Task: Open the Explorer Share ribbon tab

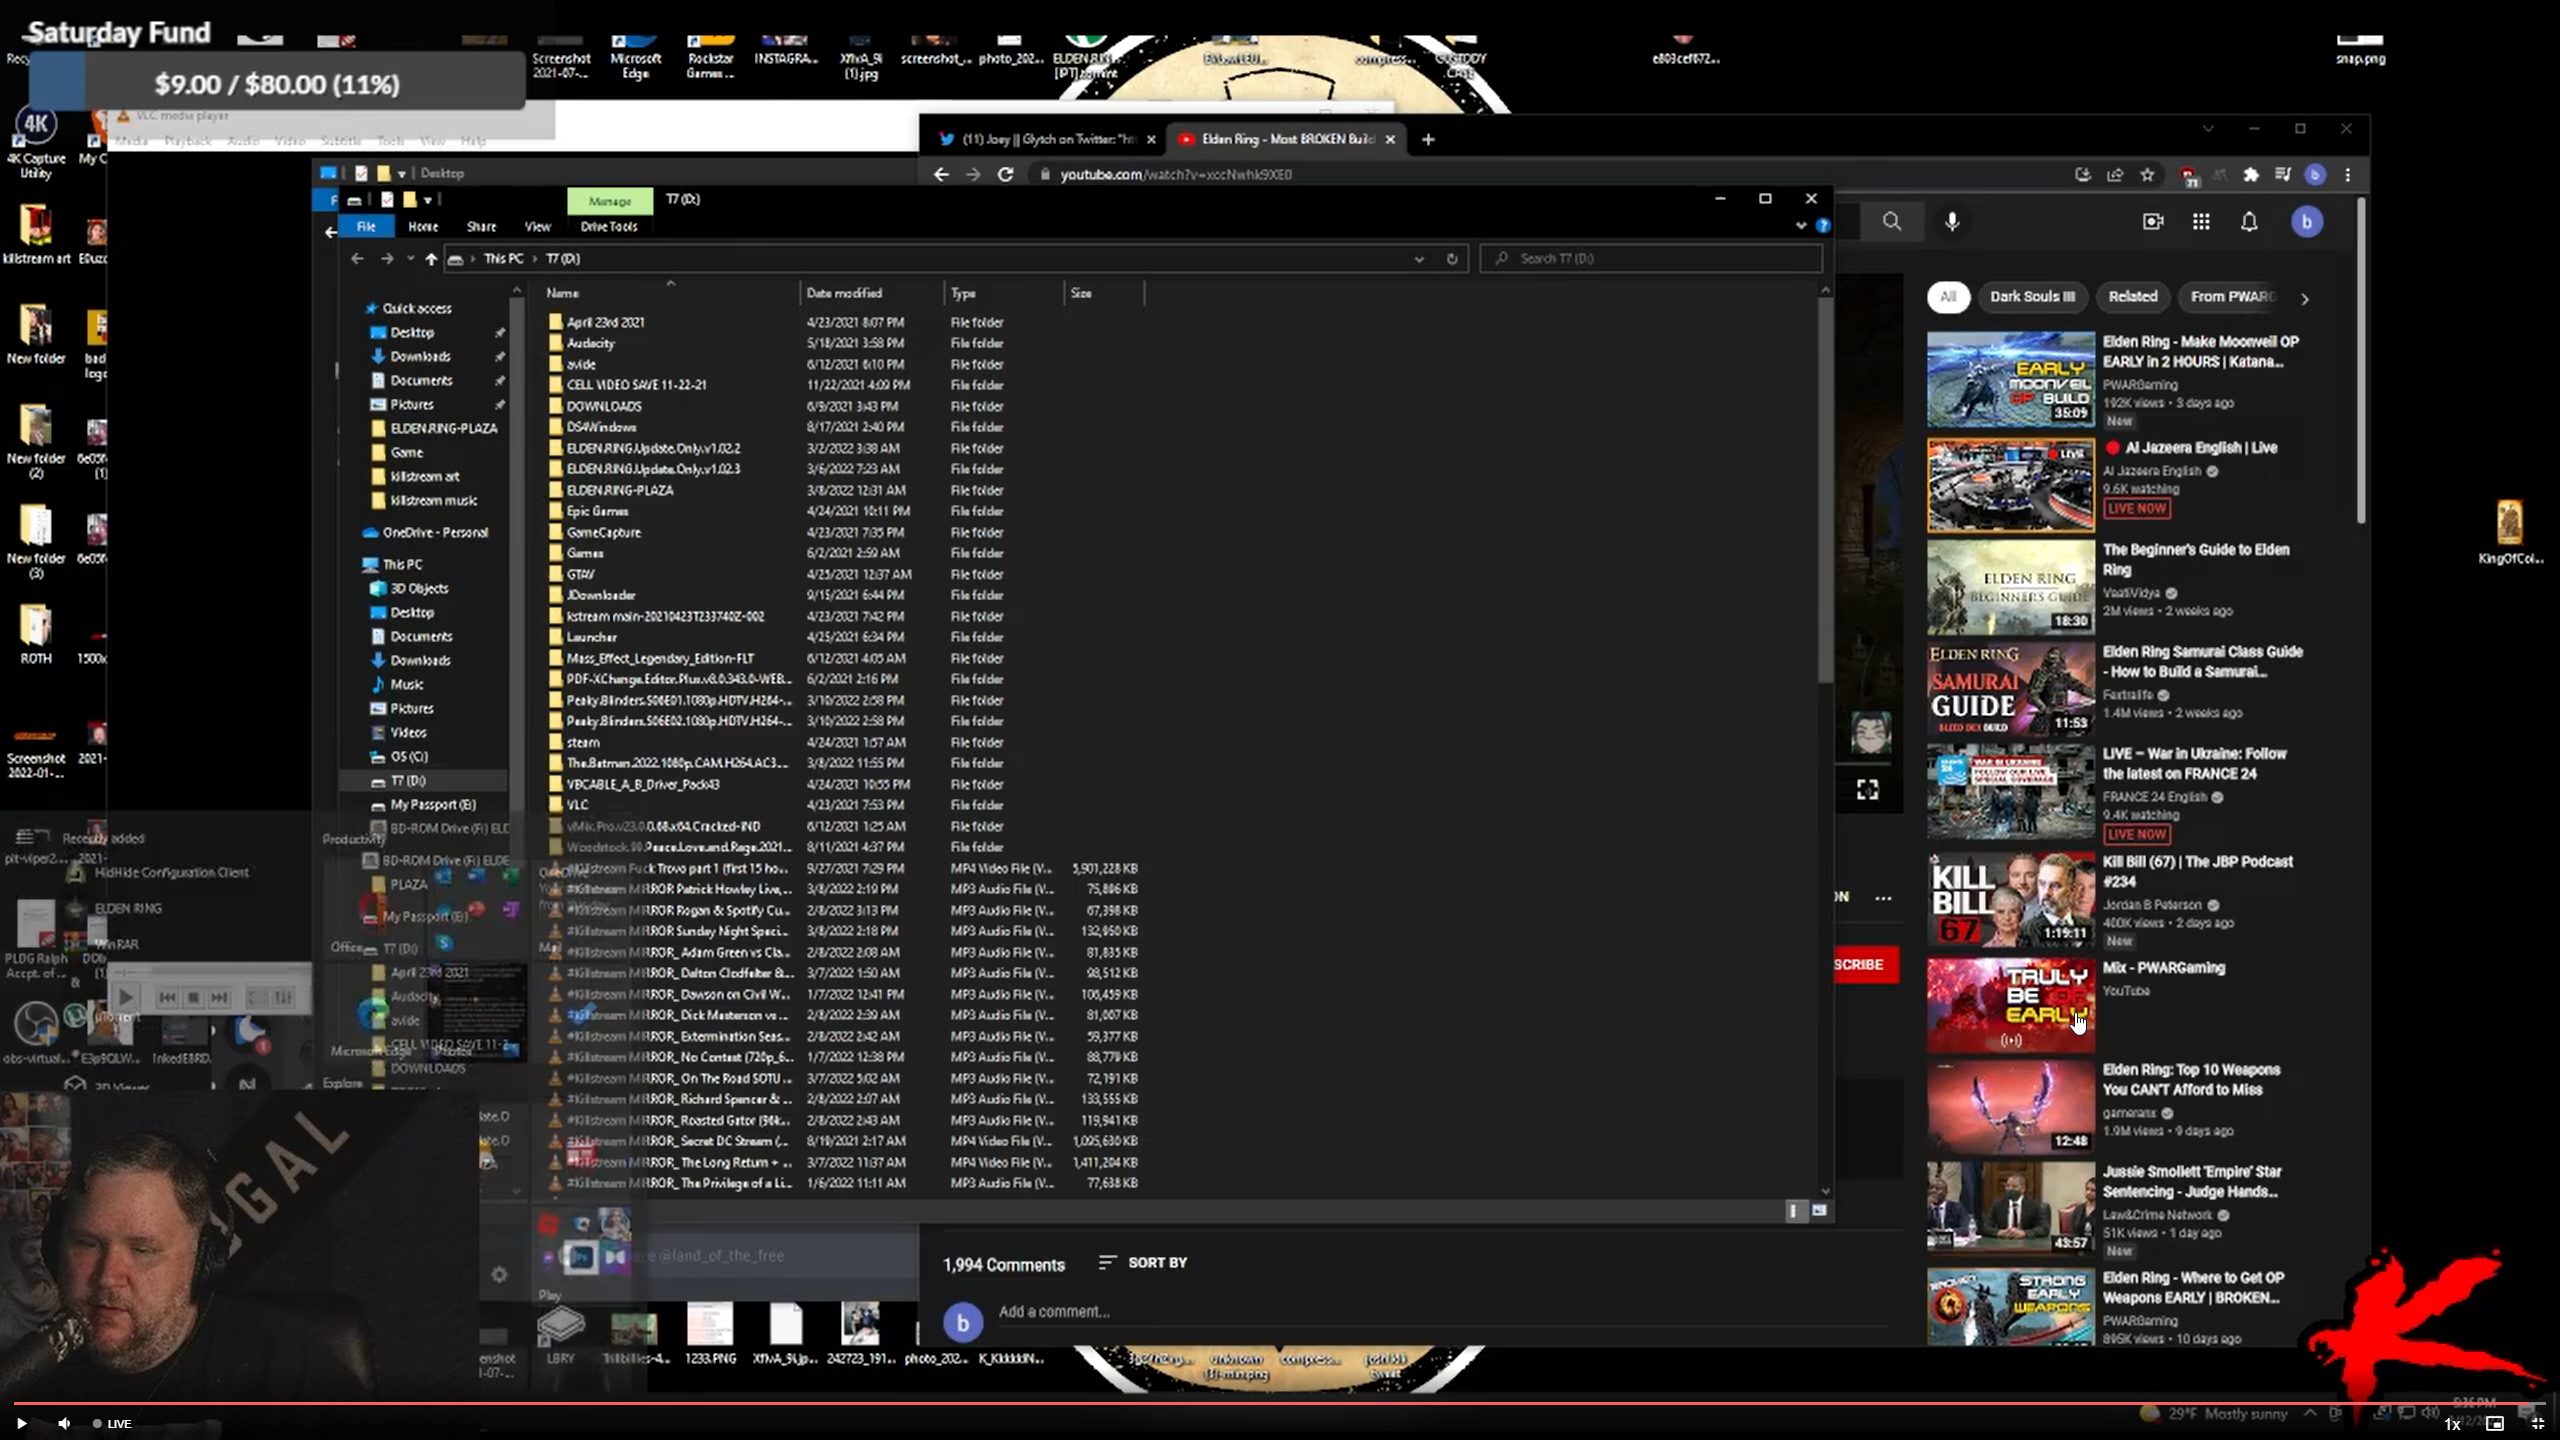Action: point(481,226)
